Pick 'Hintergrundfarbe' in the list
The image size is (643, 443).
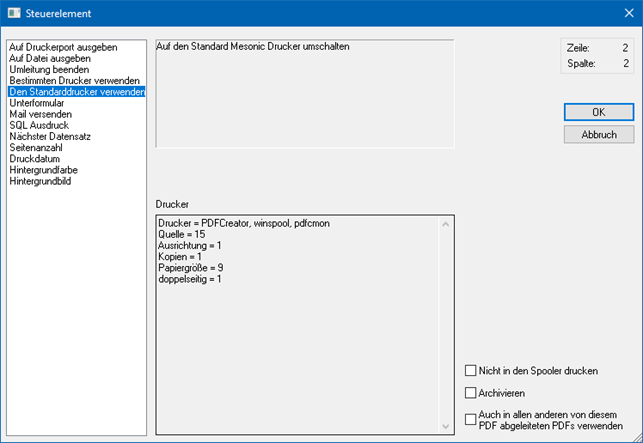(44, 170)
